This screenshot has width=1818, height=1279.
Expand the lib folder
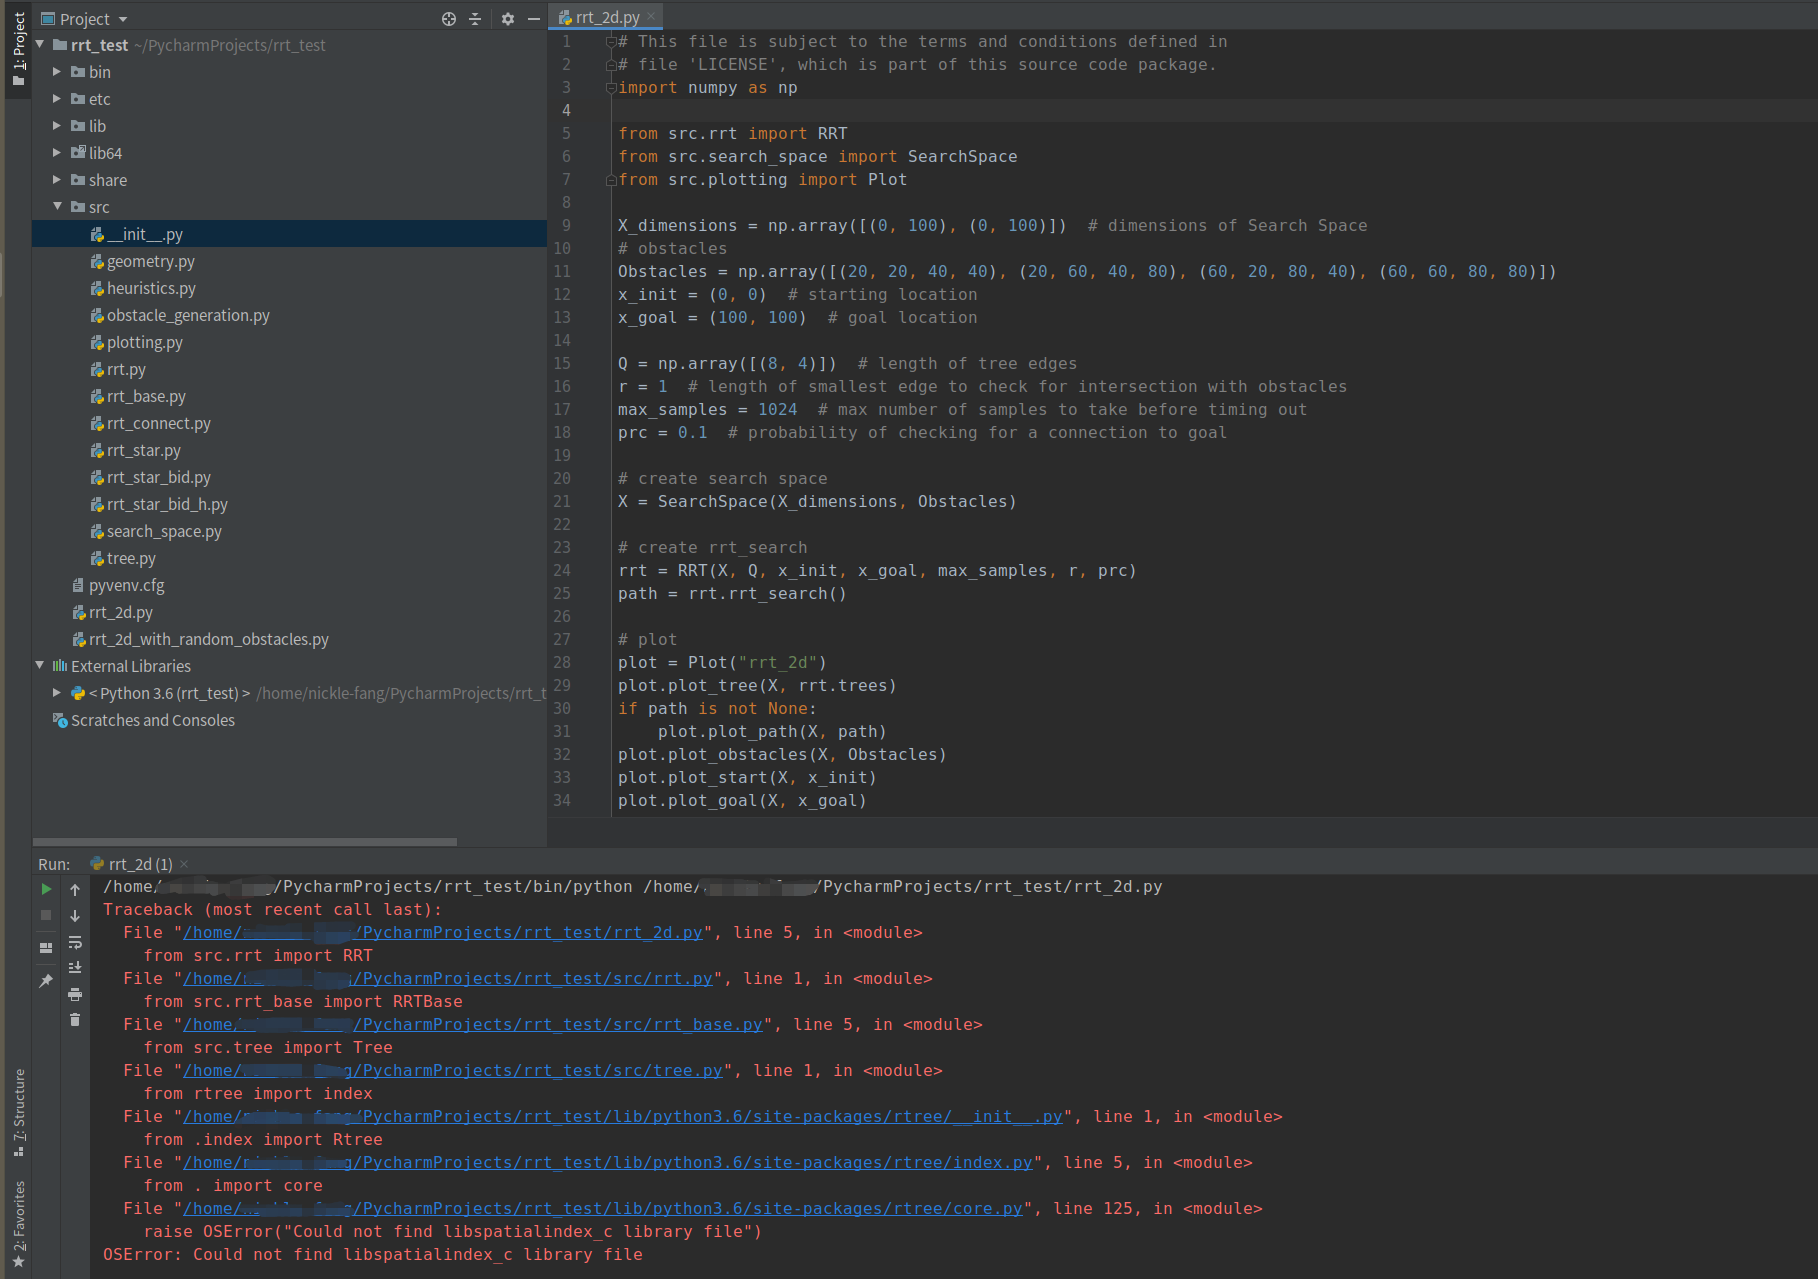[x=57, y=126]
